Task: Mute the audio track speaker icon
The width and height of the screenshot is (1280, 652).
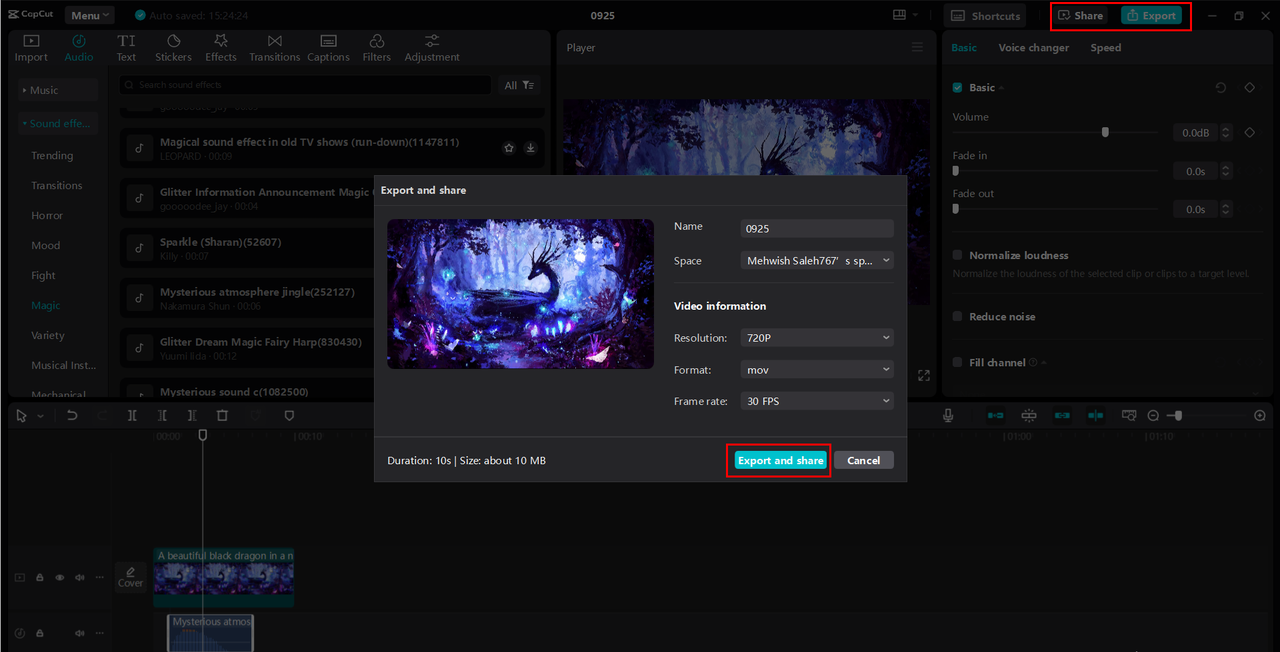Action: (x=80, y=633)
